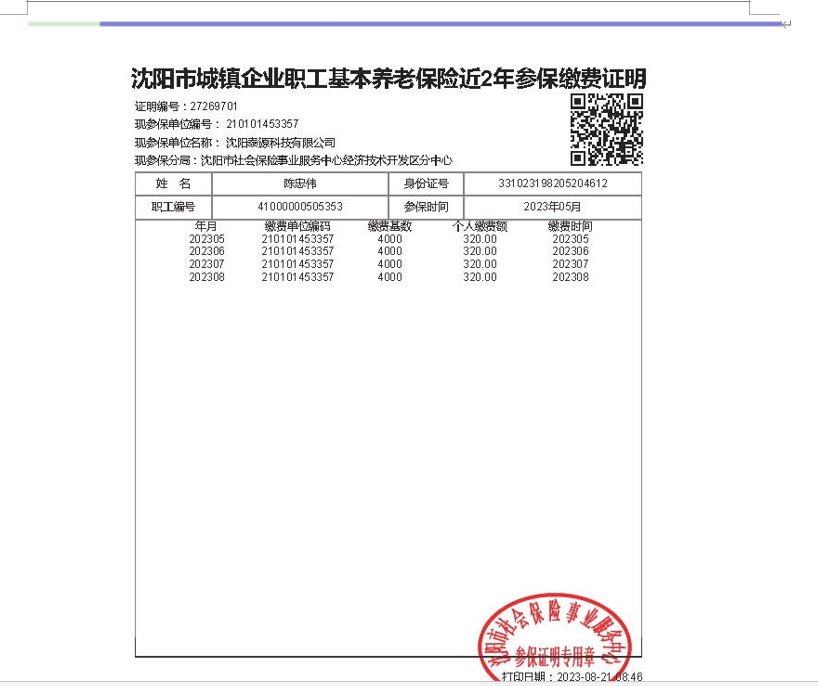Select the name cell 陈忠伟

(300, 184)
